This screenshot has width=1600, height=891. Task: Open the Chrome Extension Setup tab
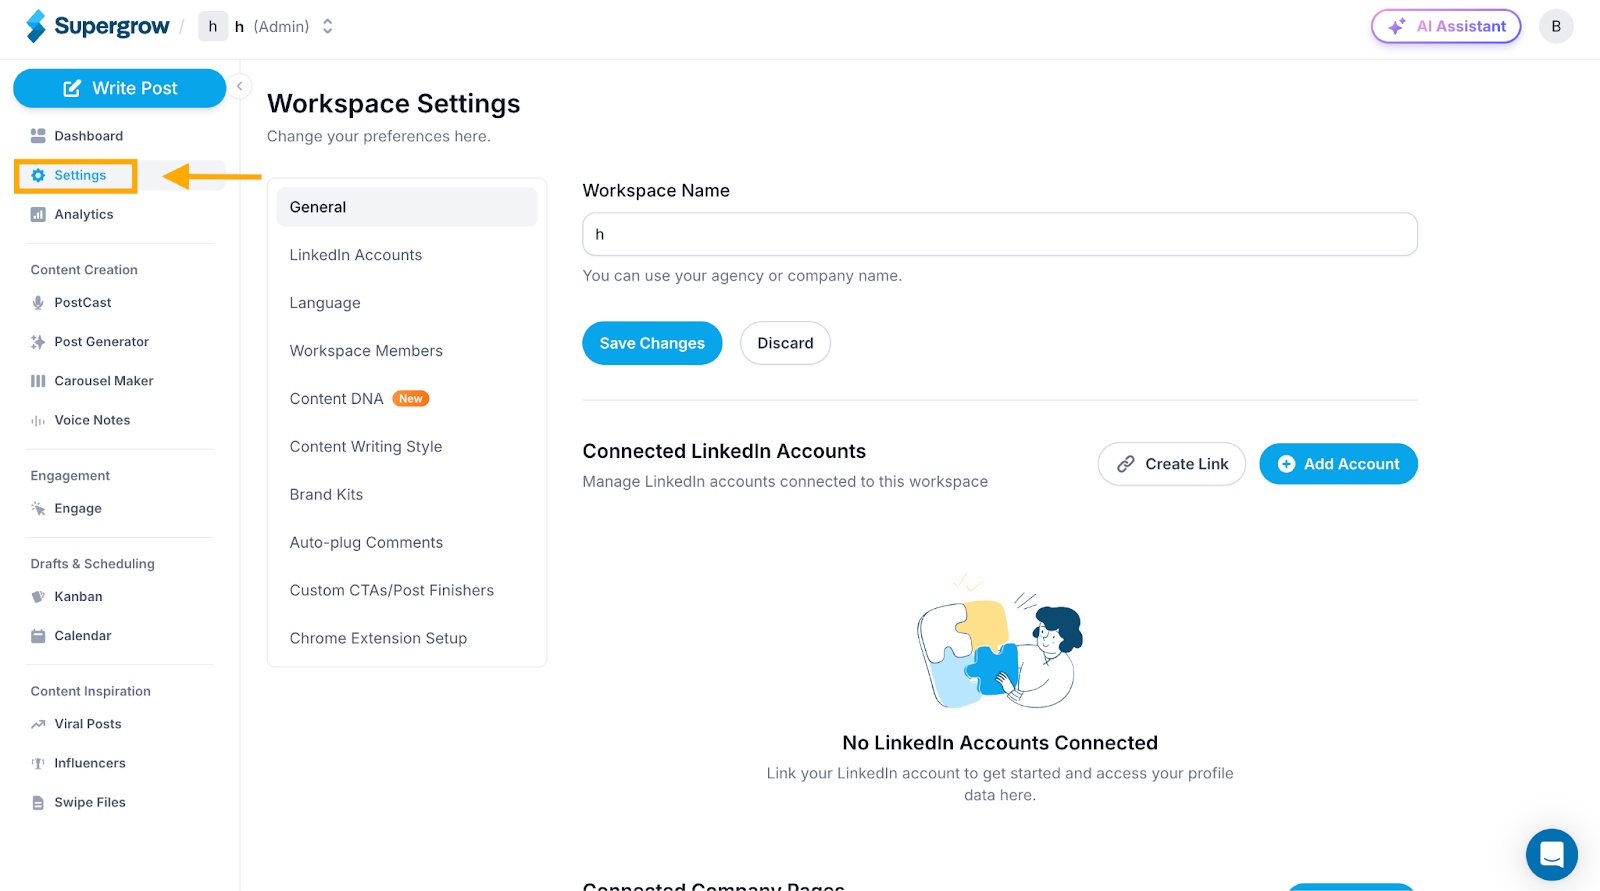click(407, 639)
